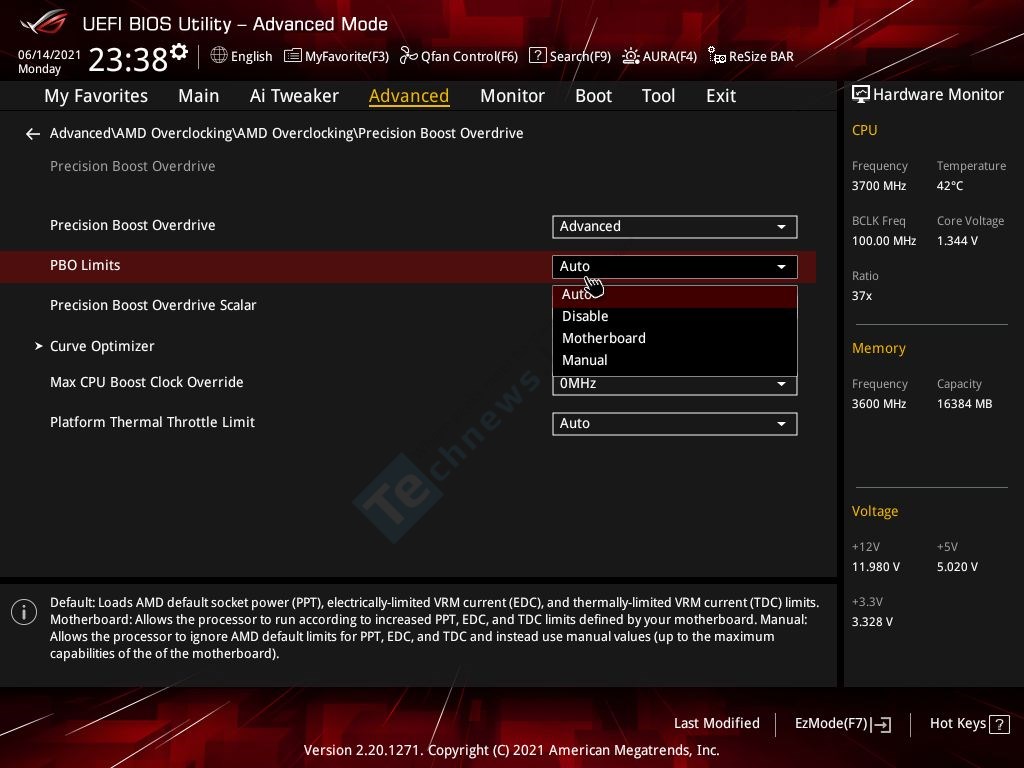
Task: Click the Last Modified button
Action: (x=716, y=724)
